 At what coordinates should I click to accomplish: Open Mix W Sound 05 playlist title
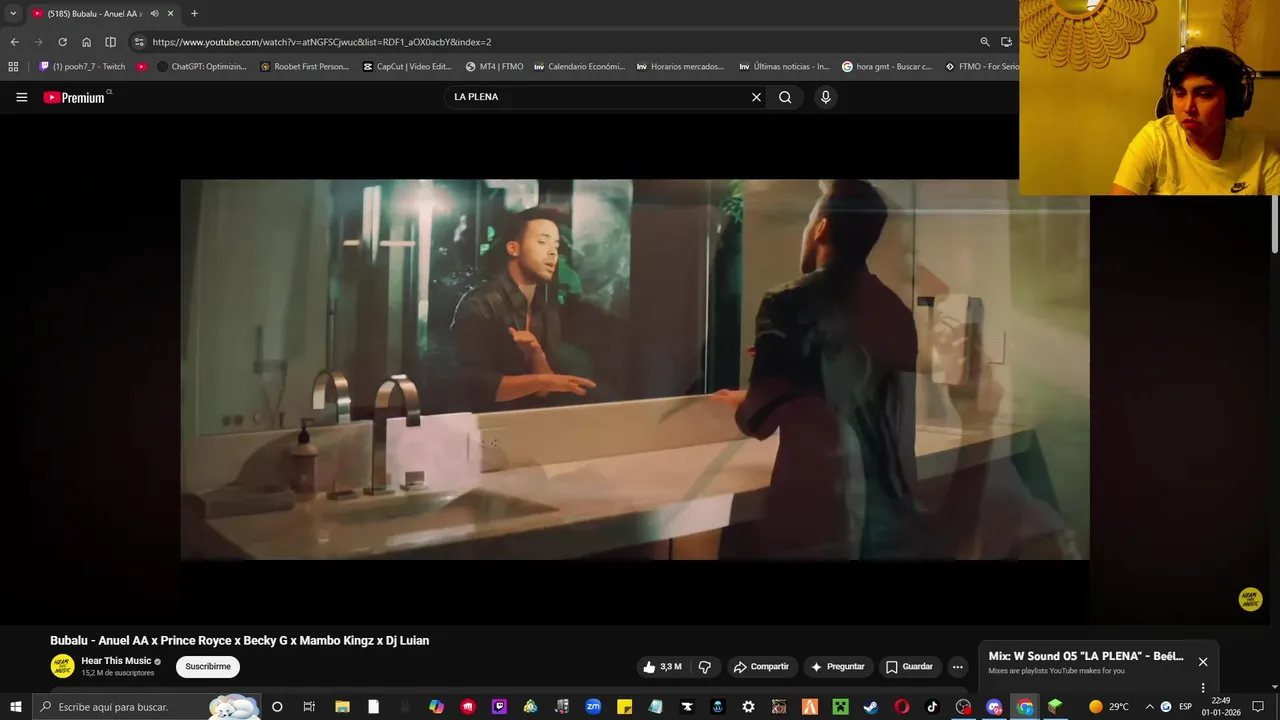[x=1086, y=657]
